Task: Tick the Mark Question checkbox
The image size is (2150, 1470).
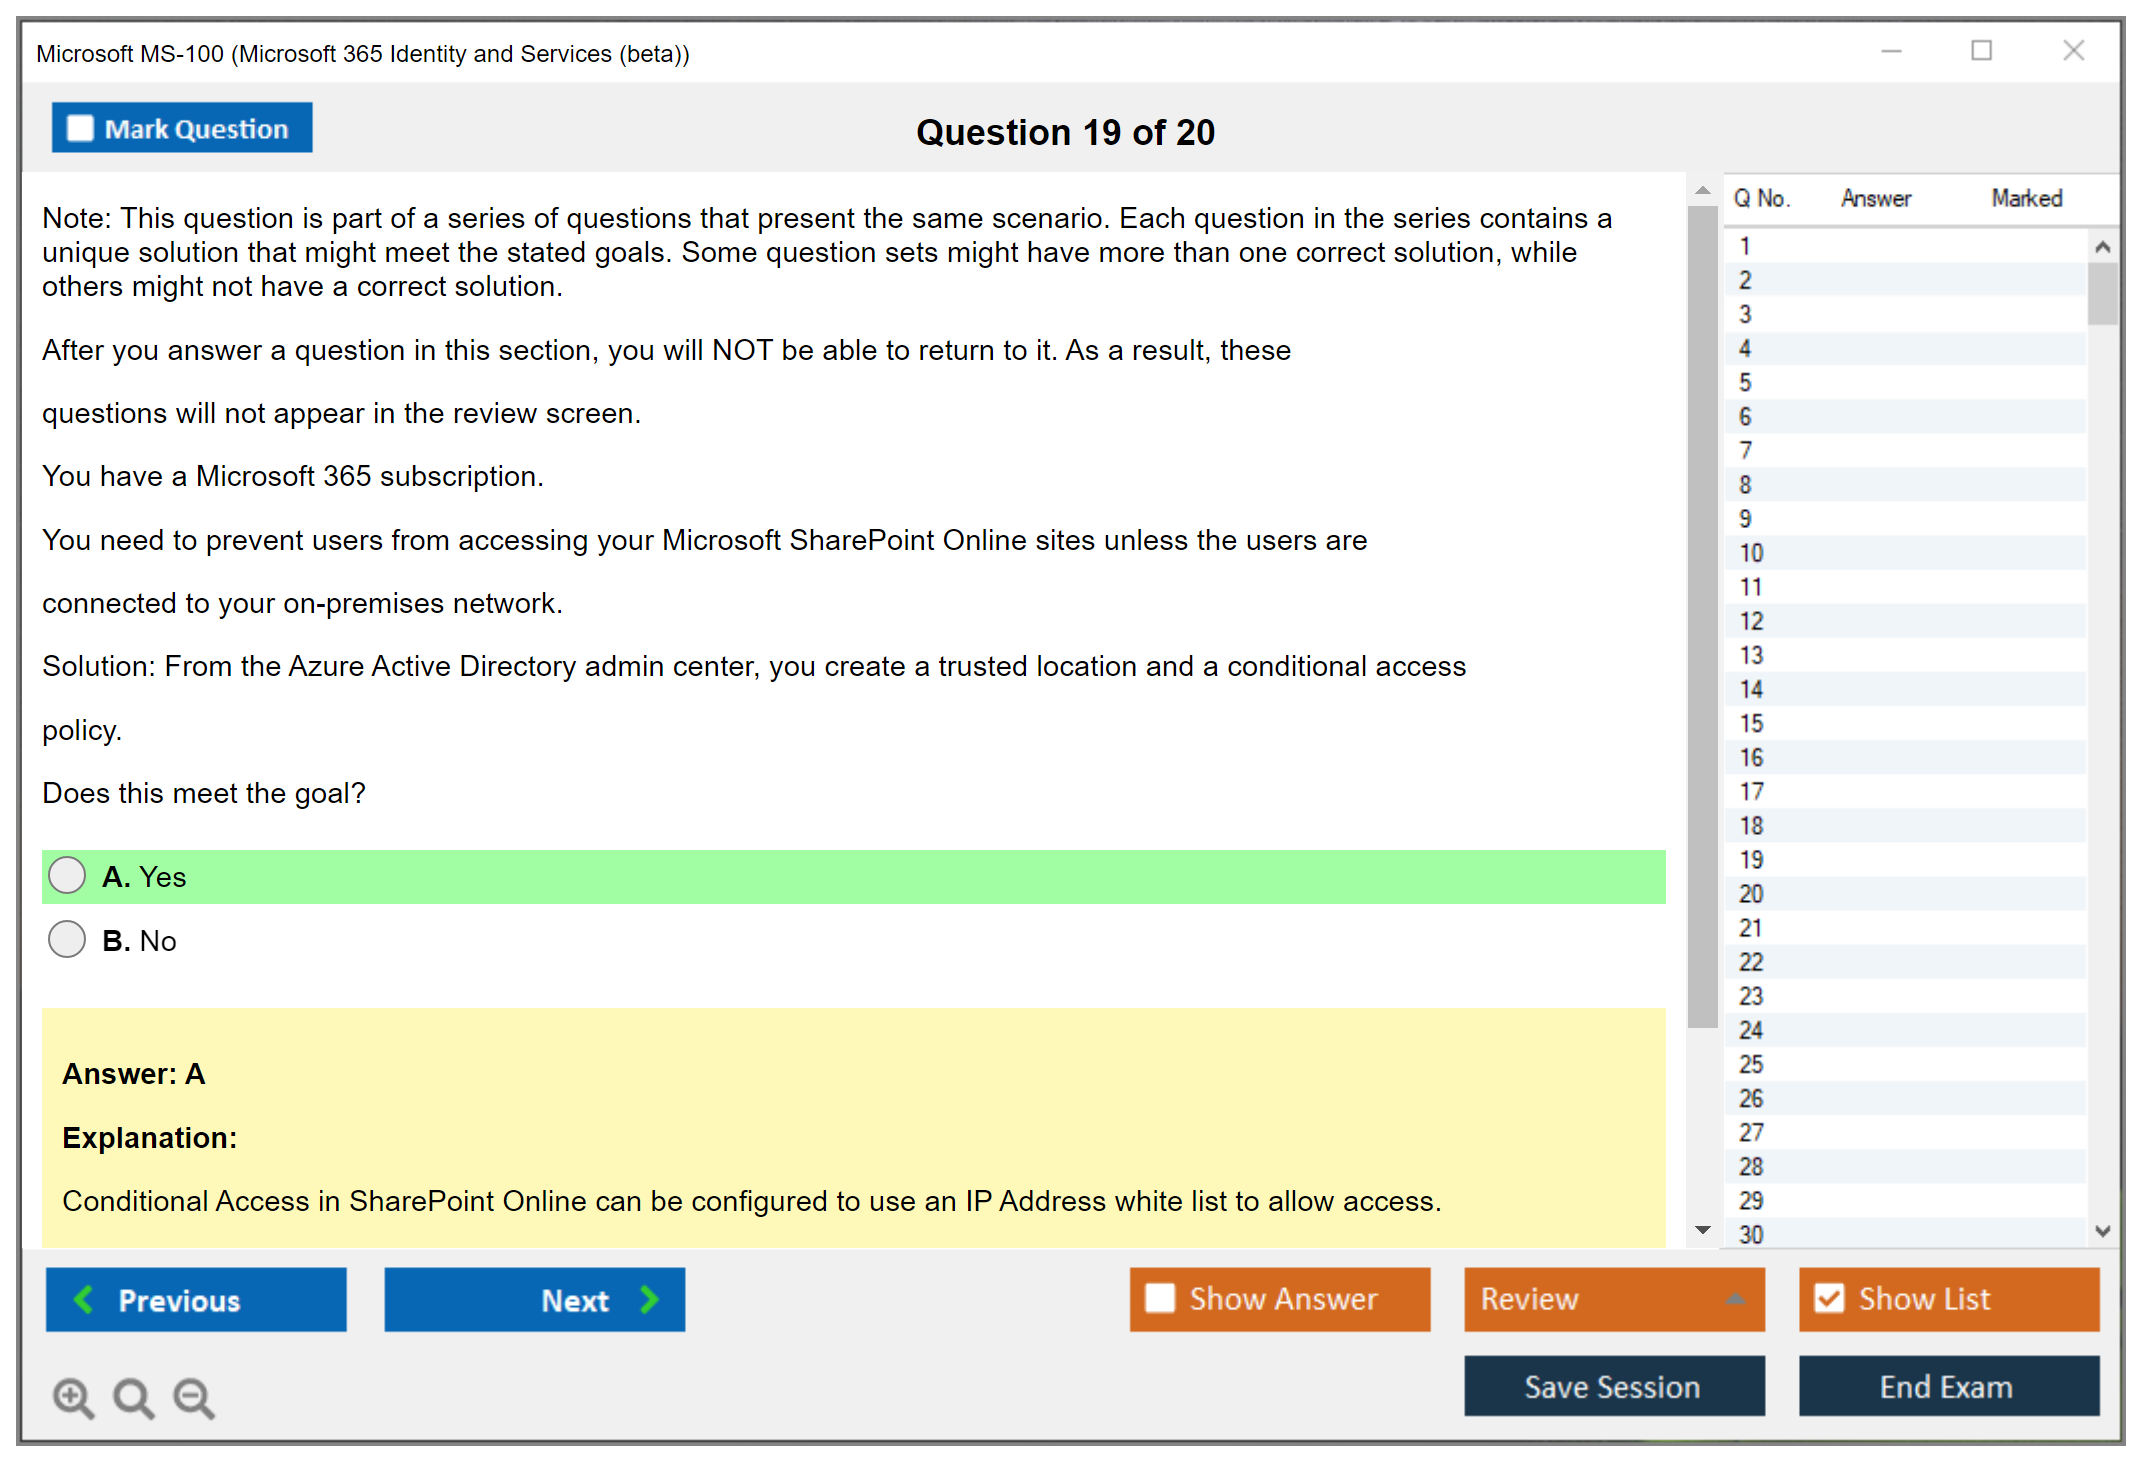Action: pyautogui.click(x=80, y=128)
